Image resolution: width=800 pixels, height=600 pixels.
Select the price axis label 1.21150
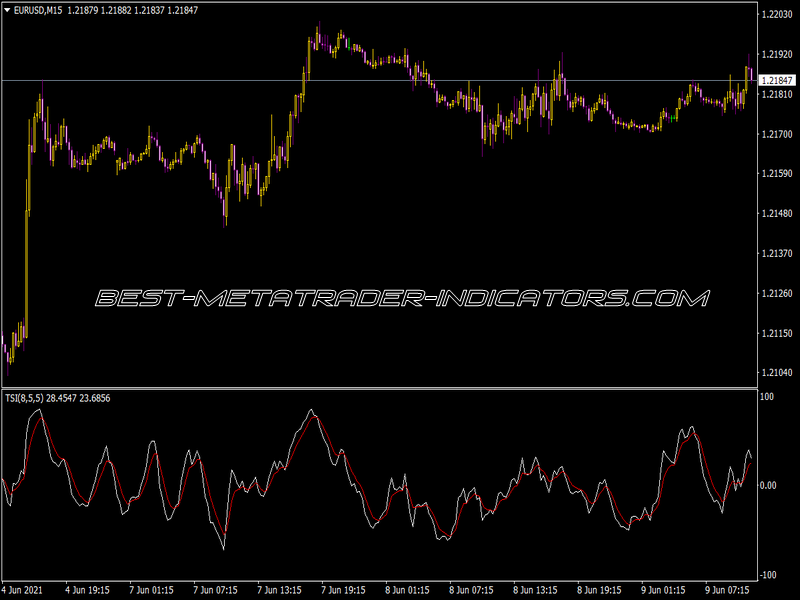click(777, 333)
